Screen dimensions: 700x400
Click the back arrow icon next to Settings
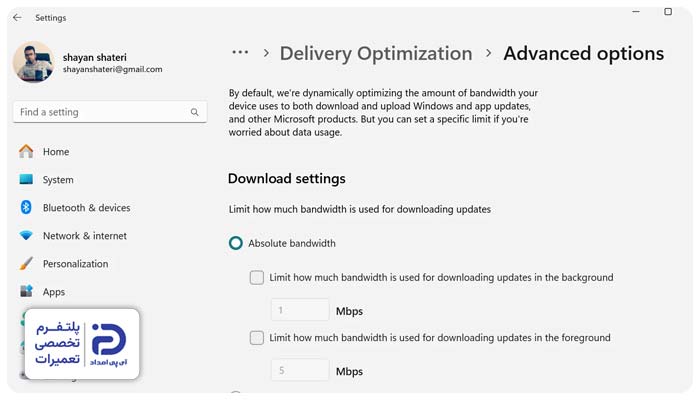coord(17,17)
